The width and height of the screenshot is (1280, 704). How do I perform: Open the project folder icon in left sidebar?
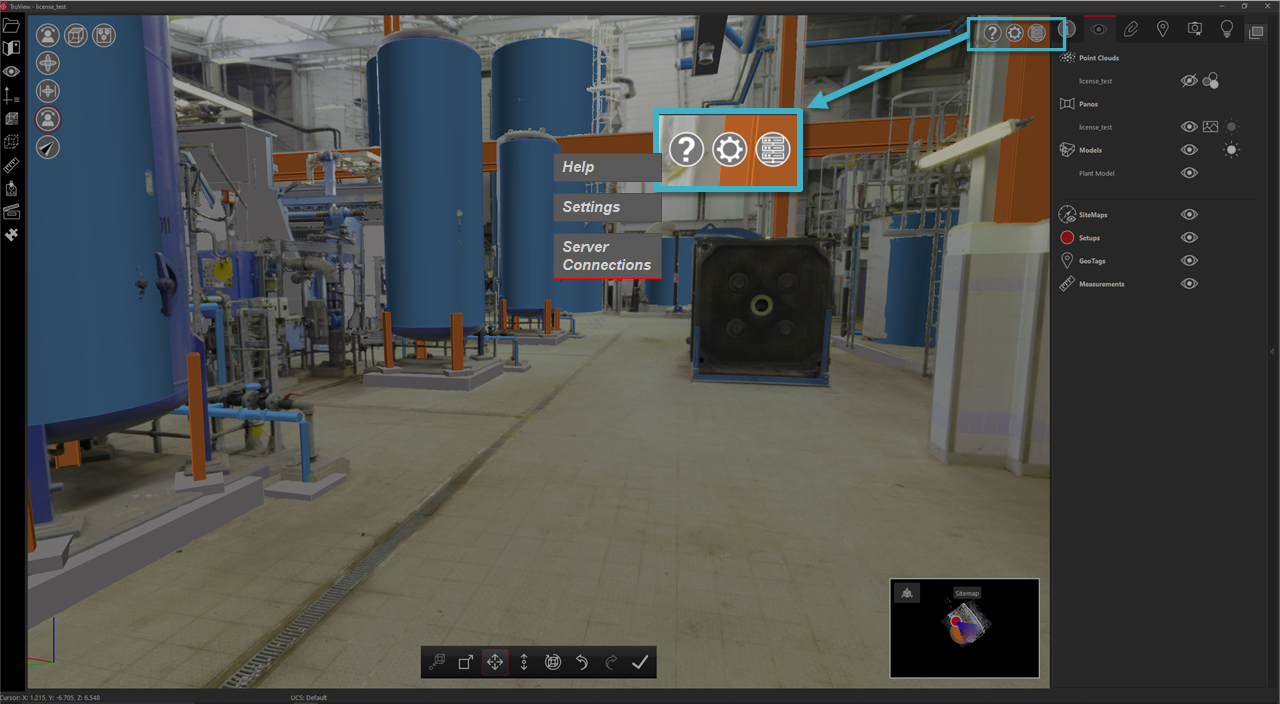pos(12,25)
